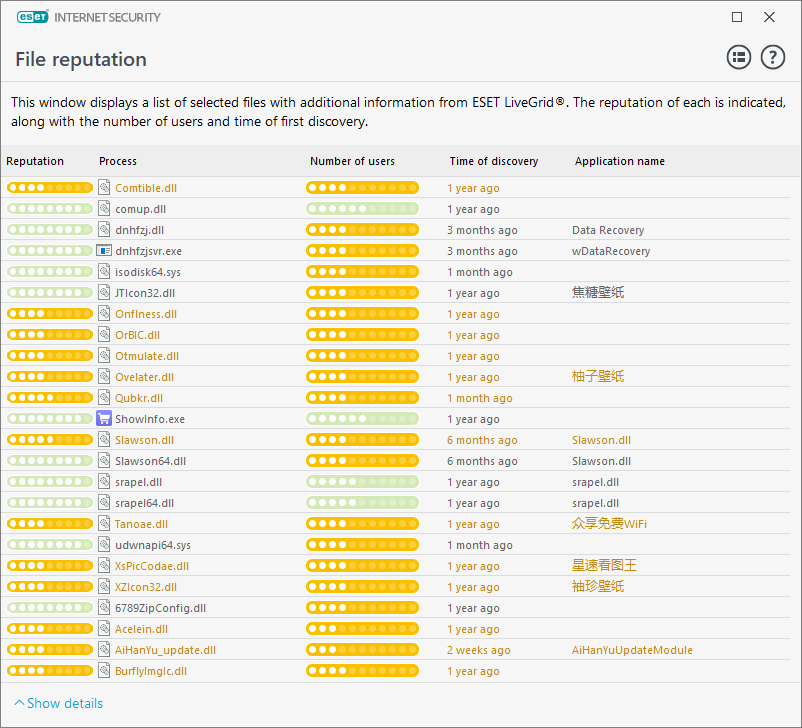Sort by the Process column header
Image resolution: width=802 pixels, height=728 pixels.
118,161
